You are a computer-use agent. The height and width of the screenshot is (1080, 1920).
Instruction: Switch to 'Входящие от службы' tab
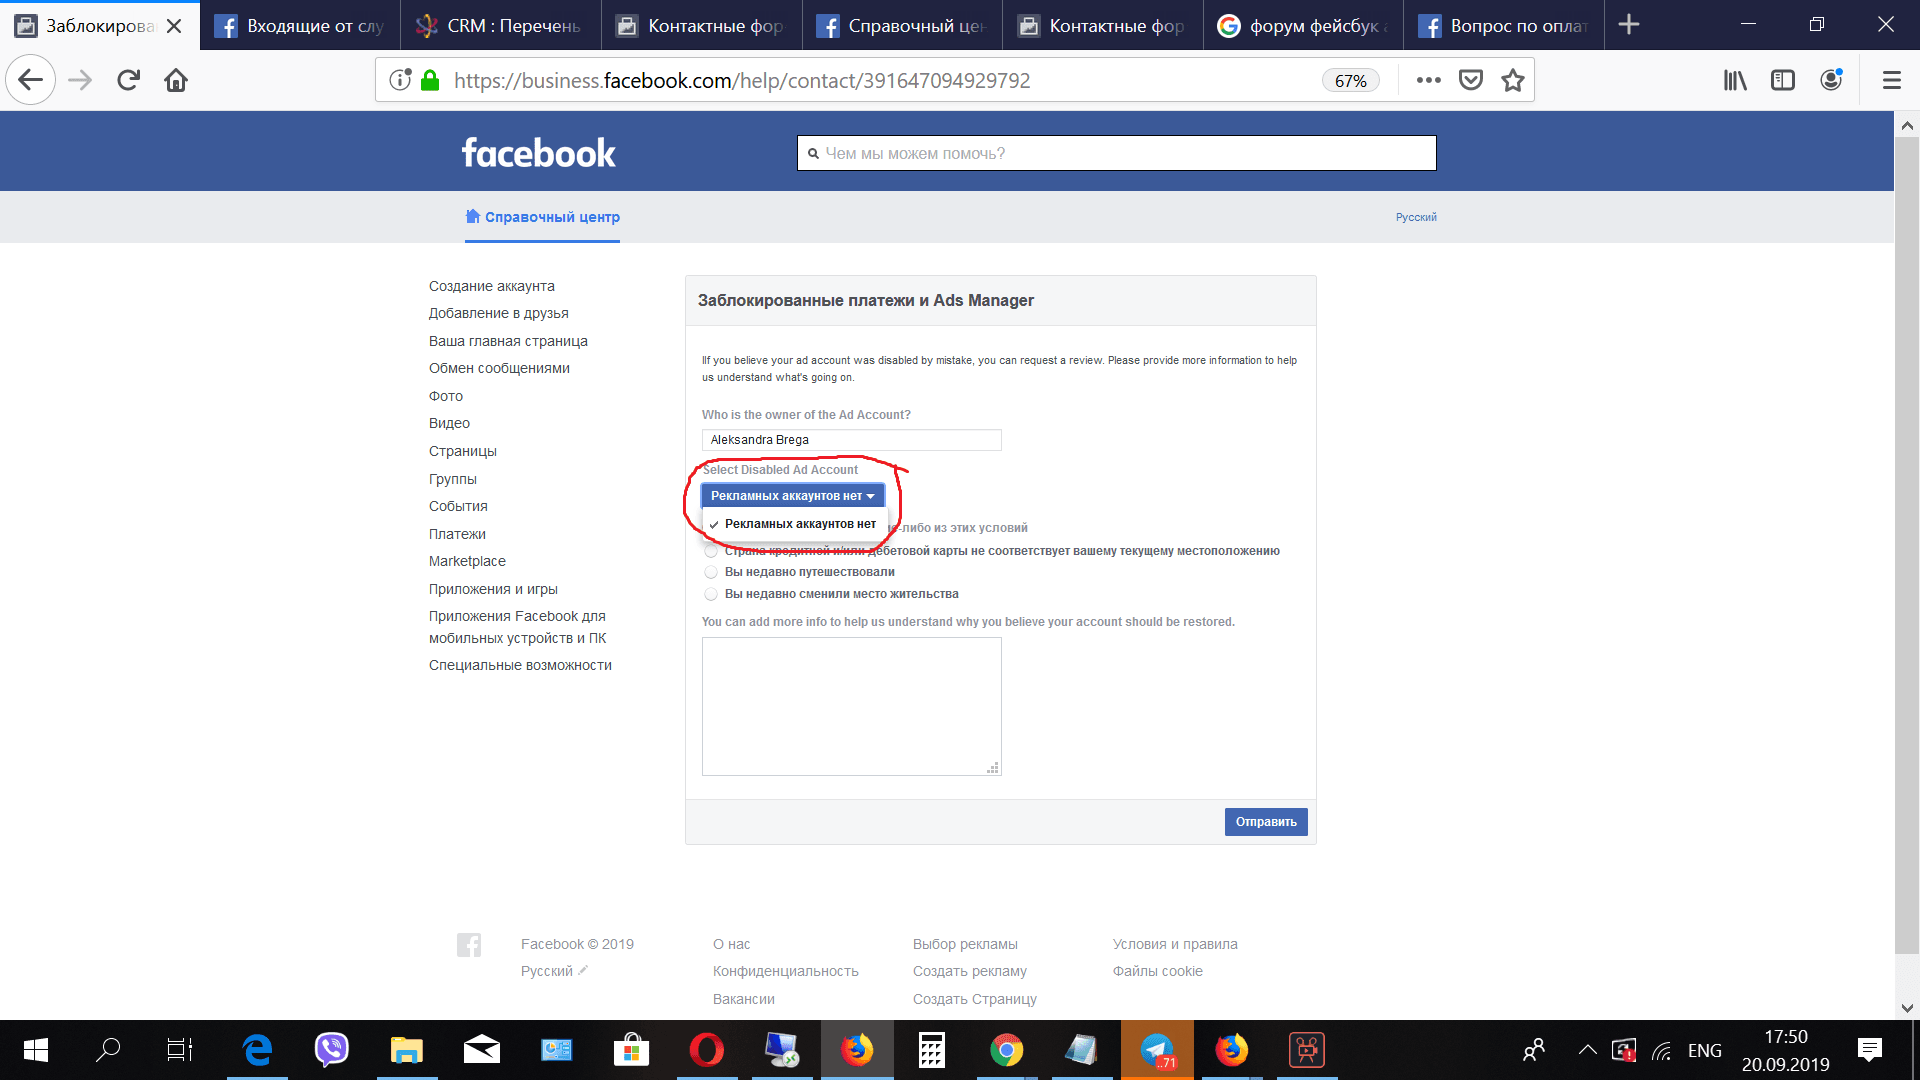300,26
